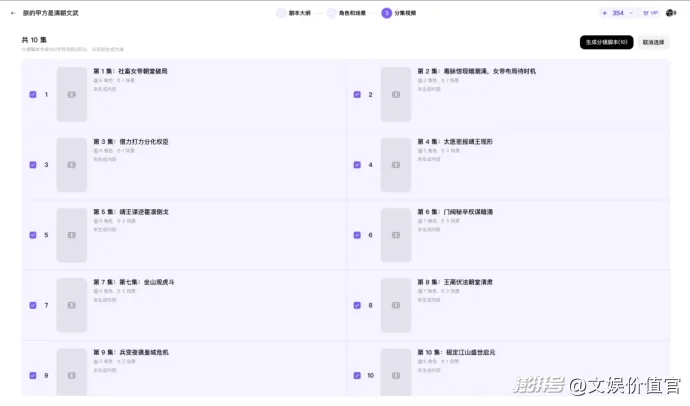Screen dimensions: 690x406
Task: Select the episode 8 thumbnail placeholder
Action: (x=395, y=305)
